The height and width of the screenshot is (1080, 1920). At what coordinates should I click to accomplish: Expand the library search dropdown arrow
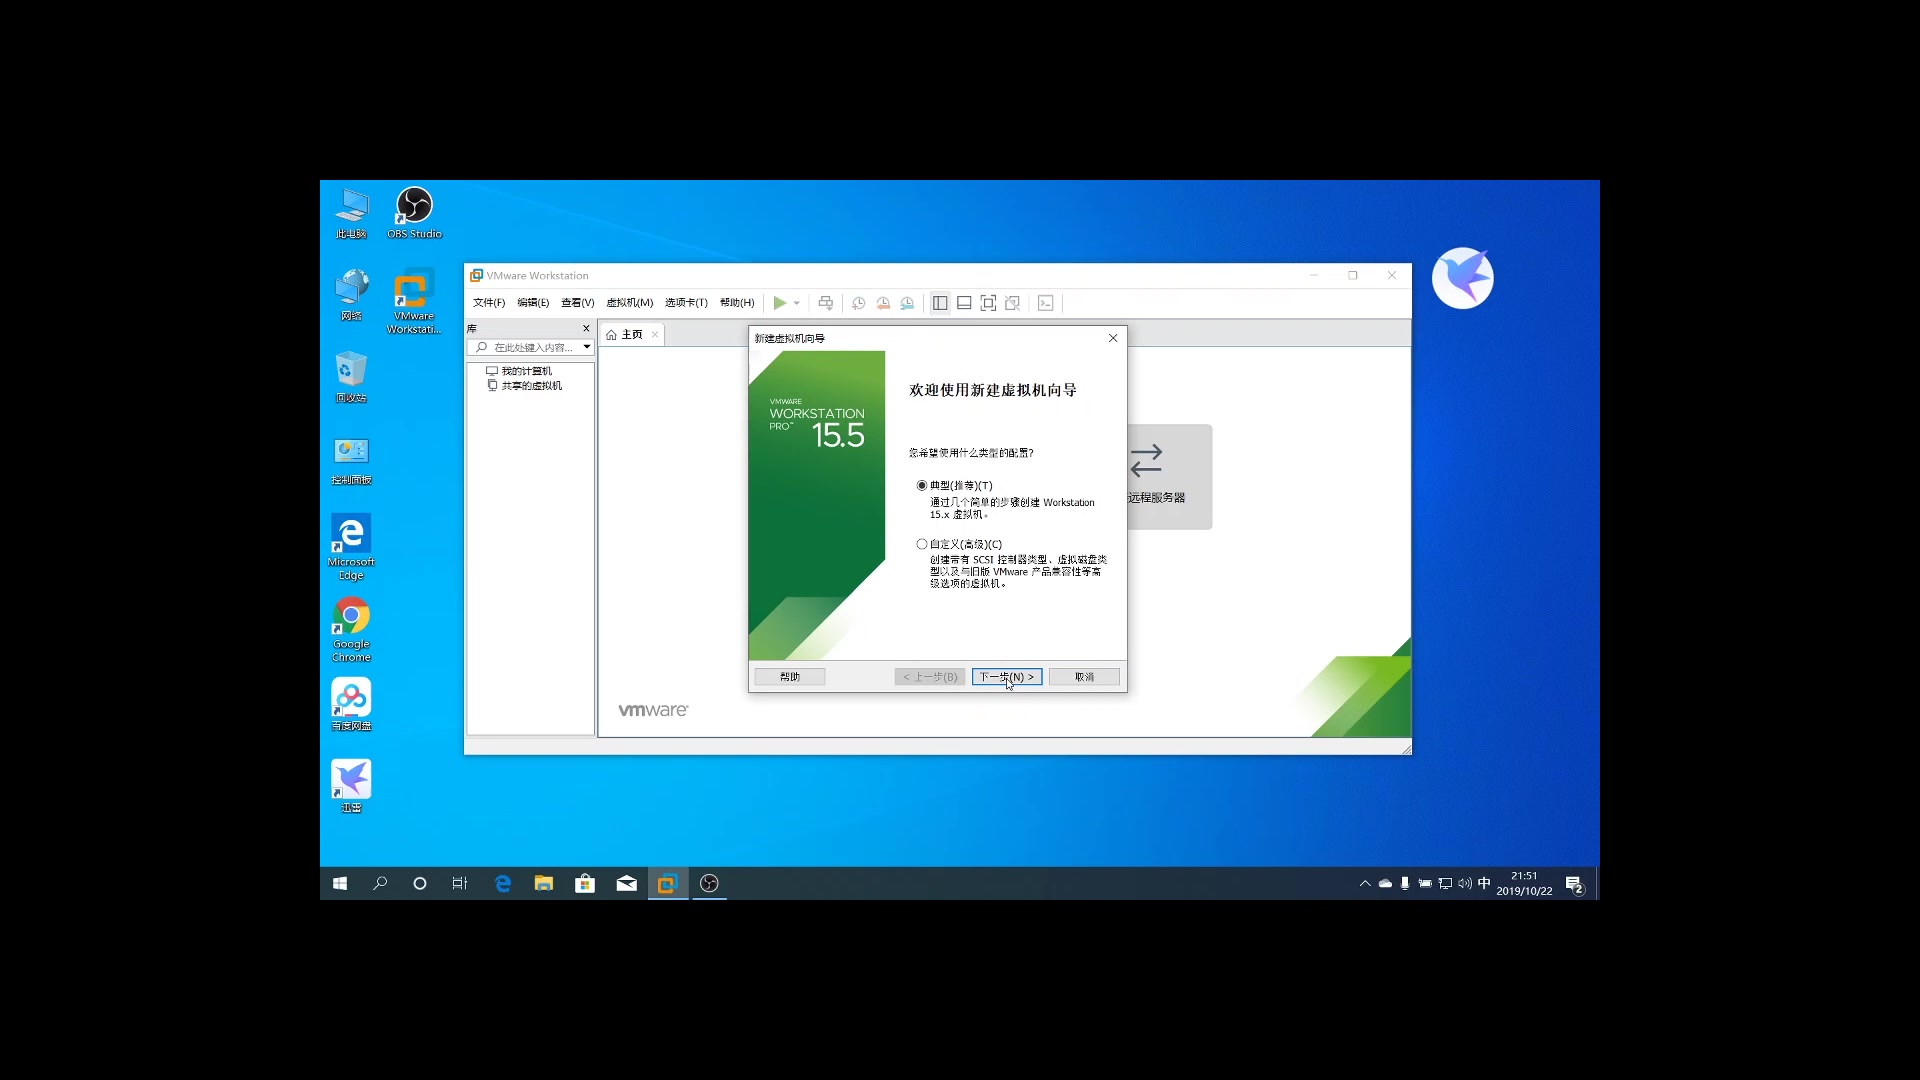coord(587,347)
